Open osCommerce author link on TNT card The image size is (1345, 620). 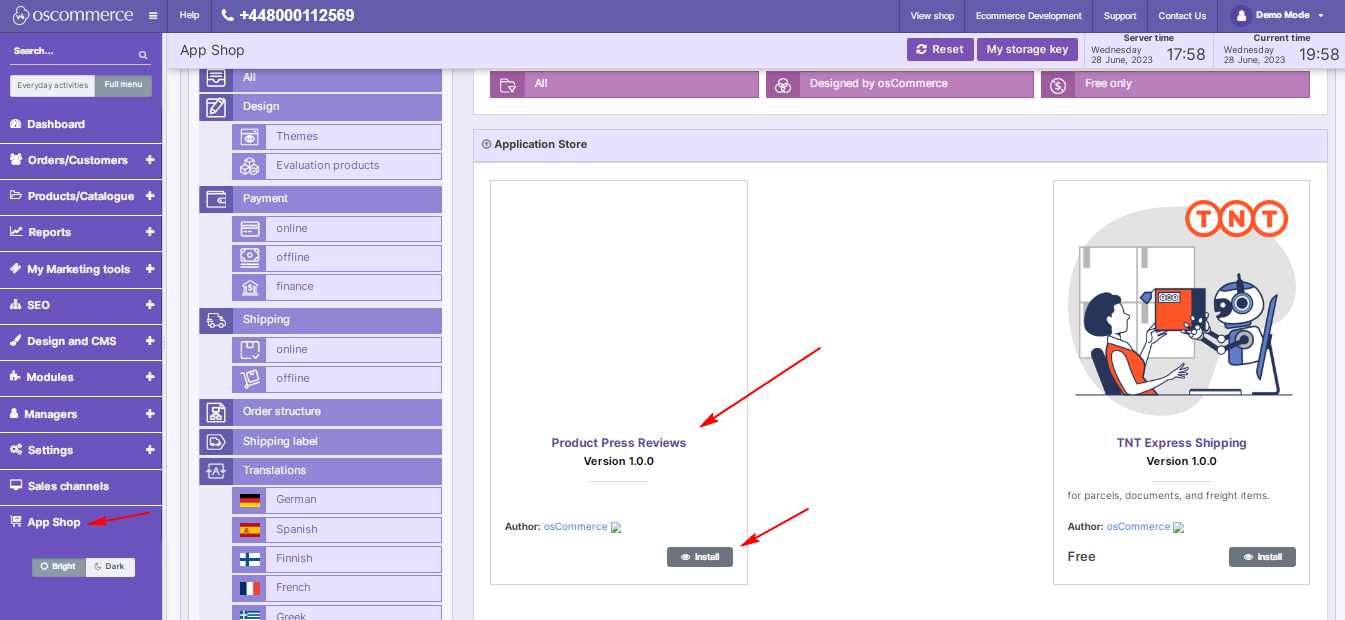pos(1138,527)
